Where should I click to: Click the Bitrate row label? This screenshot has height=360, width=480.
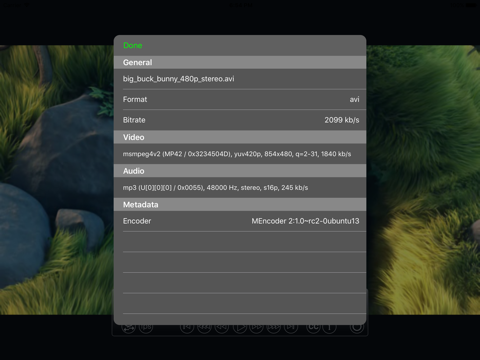134,120
